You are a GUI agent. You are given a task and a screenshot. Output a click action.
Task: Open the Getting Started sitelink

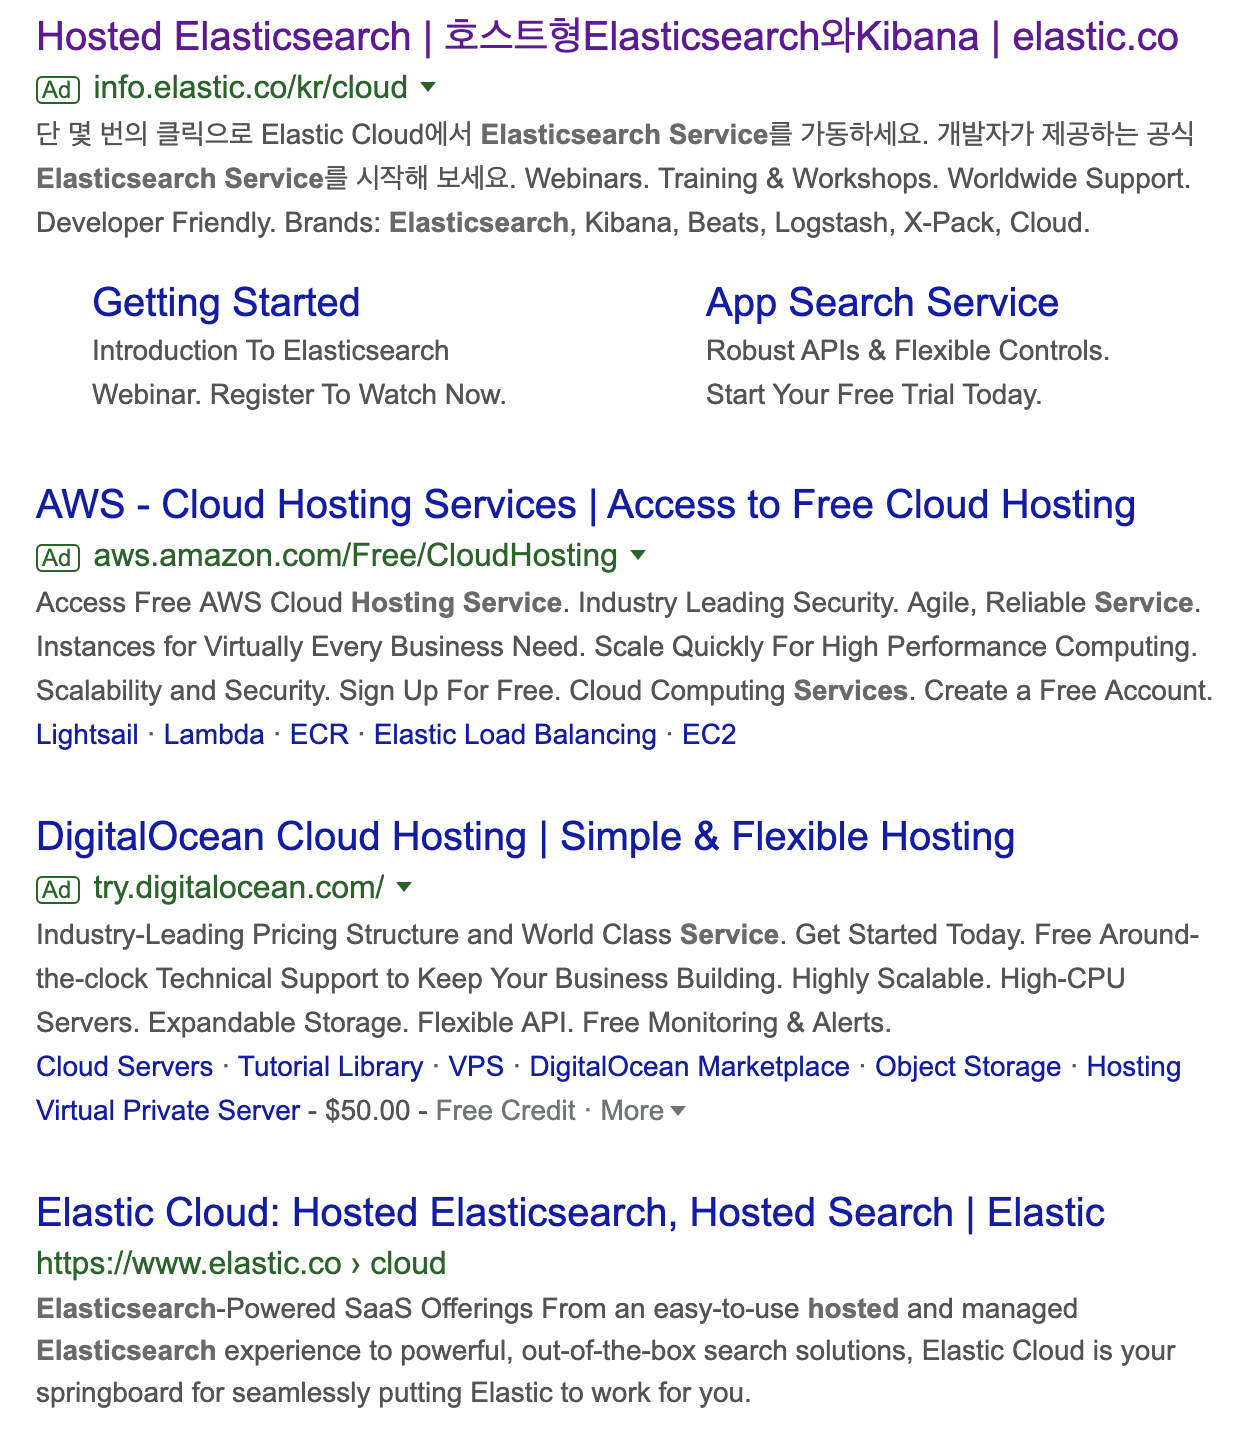(226, 302)
